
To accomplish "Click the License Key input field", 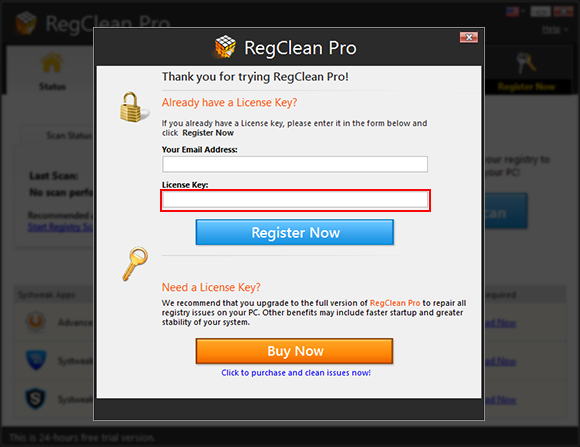I will [x=296, y=200].
